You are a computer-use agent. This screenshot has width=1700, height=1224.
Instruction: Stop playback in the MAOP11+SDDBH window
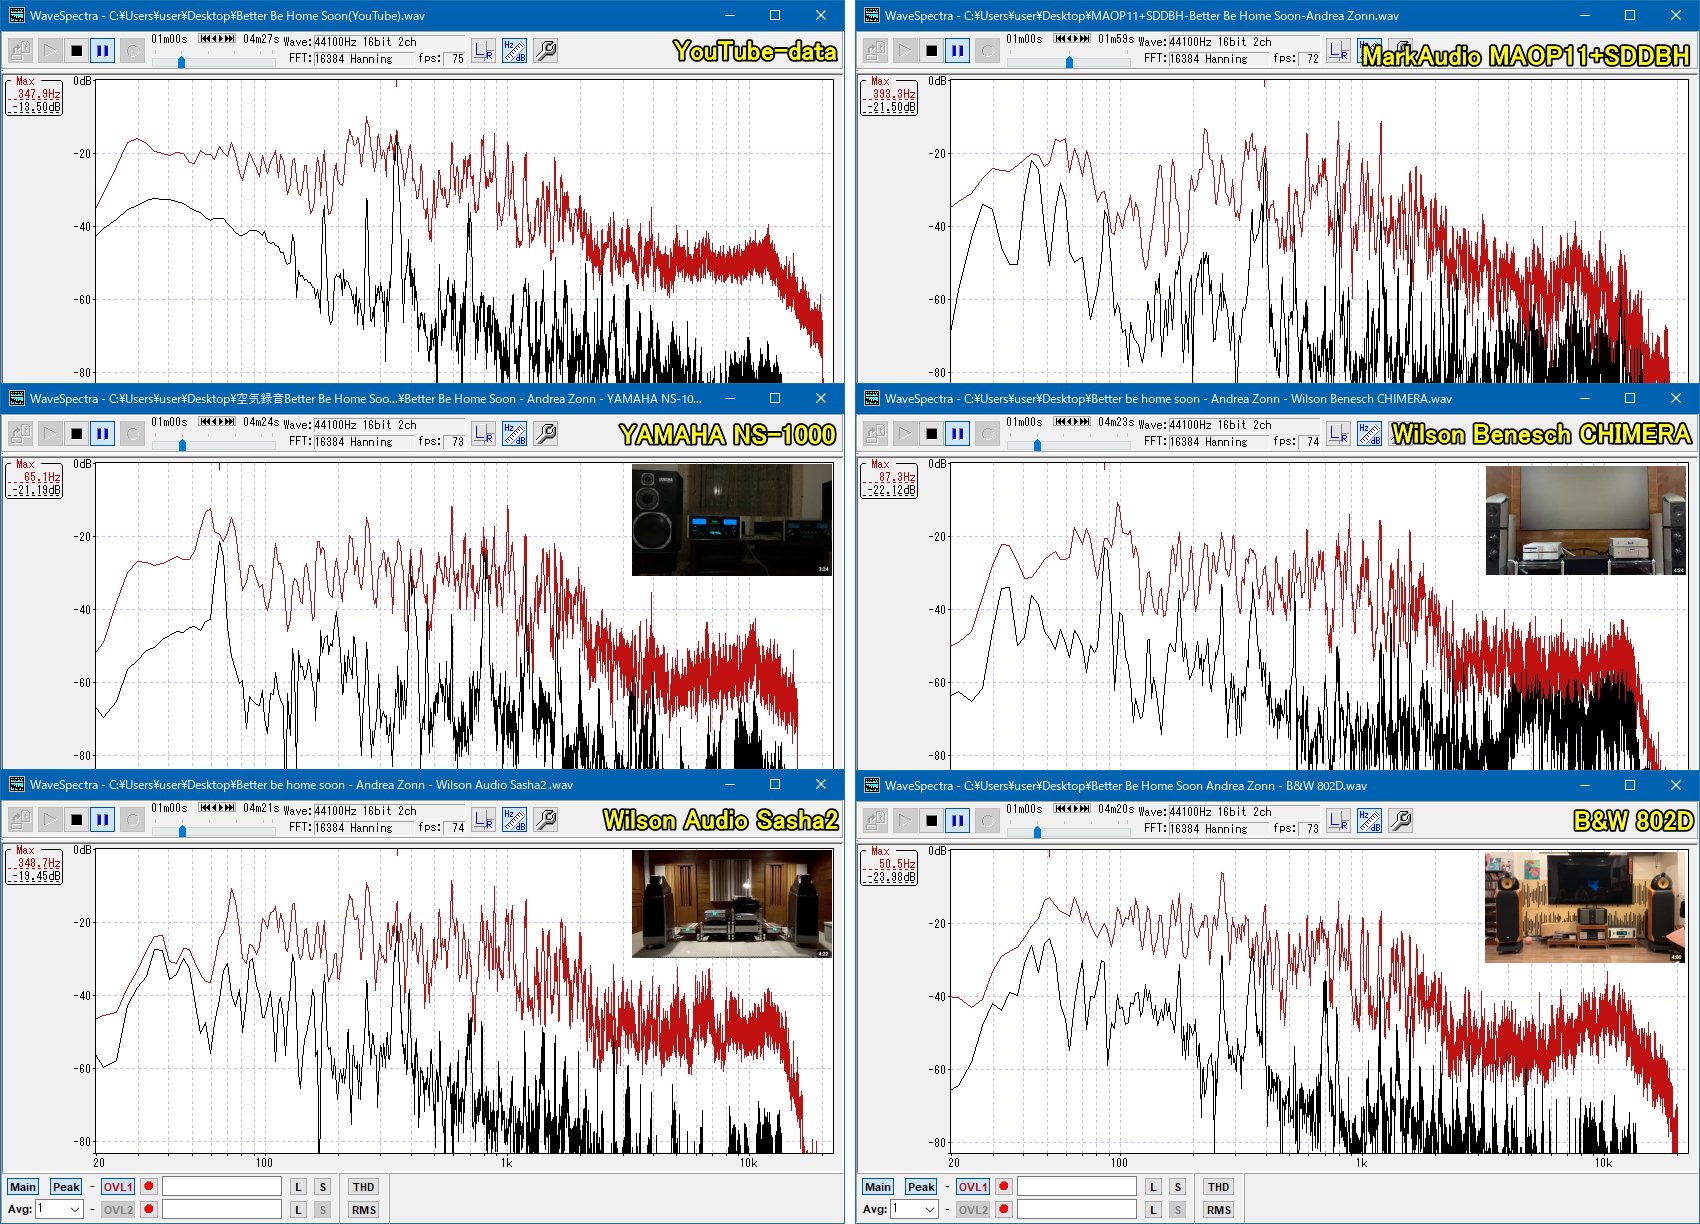pyautogui.click(x=931, y=50)
